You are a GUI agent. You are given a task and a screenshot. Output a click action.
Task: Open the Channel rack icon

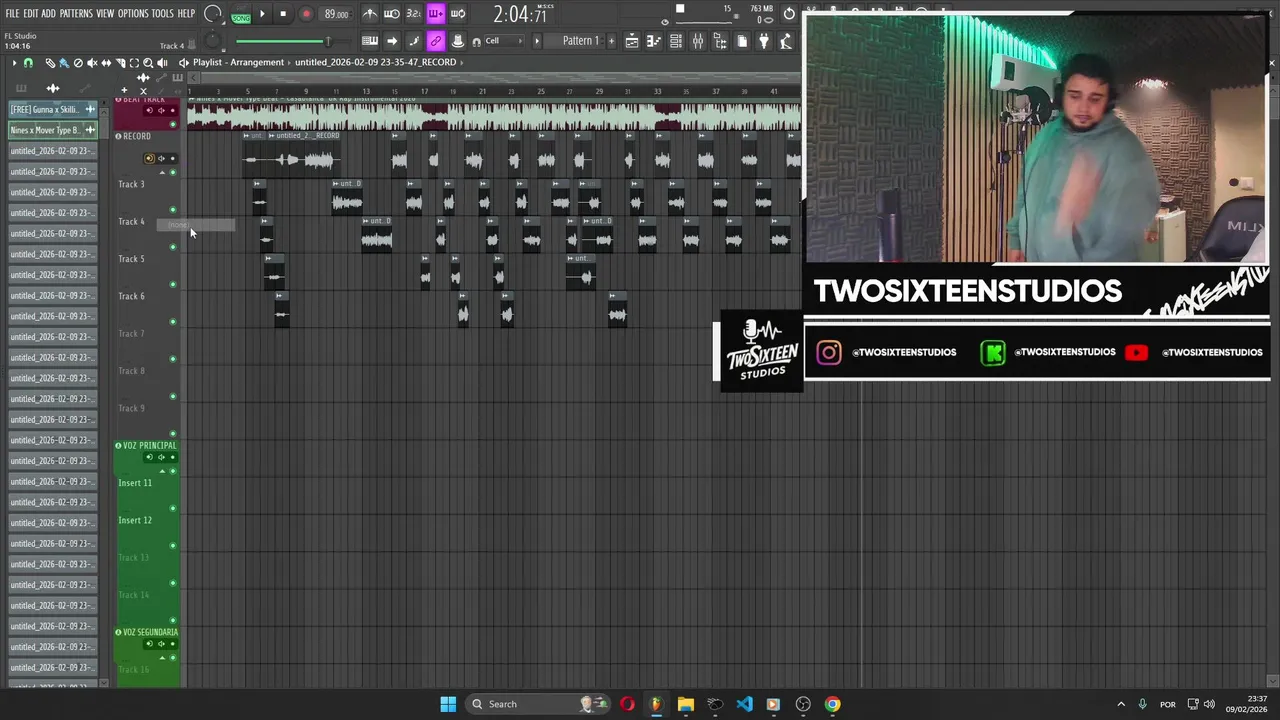click(676, 41)
